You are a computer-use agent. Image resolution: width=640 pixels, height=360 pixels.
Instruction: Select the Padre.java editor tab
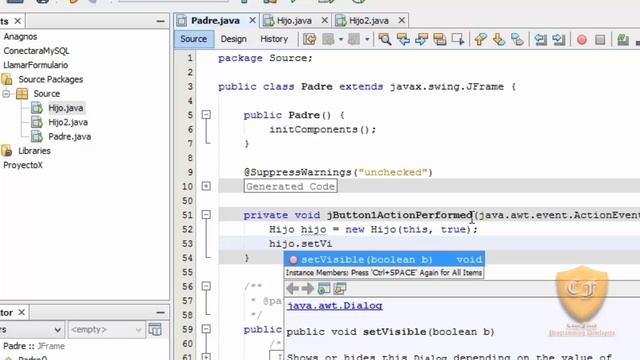coord(215,20)
